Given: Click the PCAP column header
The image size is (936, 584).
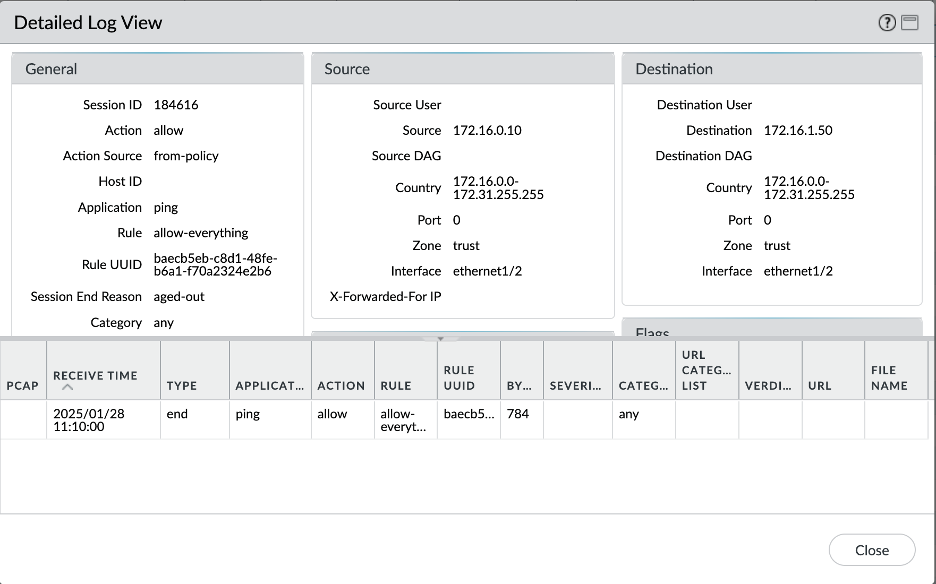Looking at the screenshot, I should coord(23,385).
